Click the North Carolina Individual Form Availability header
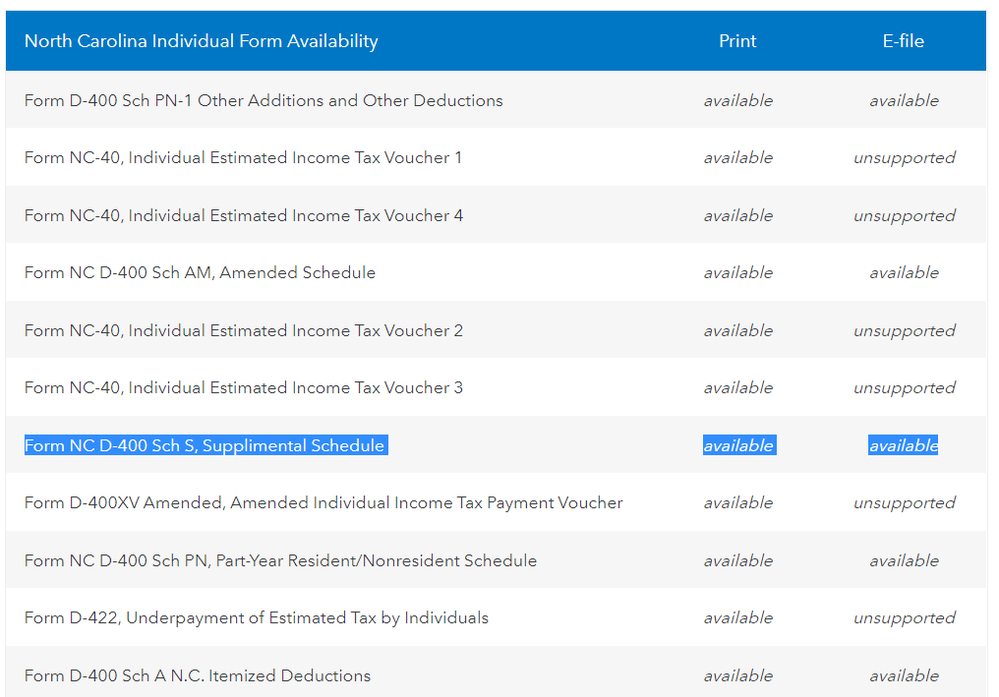 coord(201,41)
